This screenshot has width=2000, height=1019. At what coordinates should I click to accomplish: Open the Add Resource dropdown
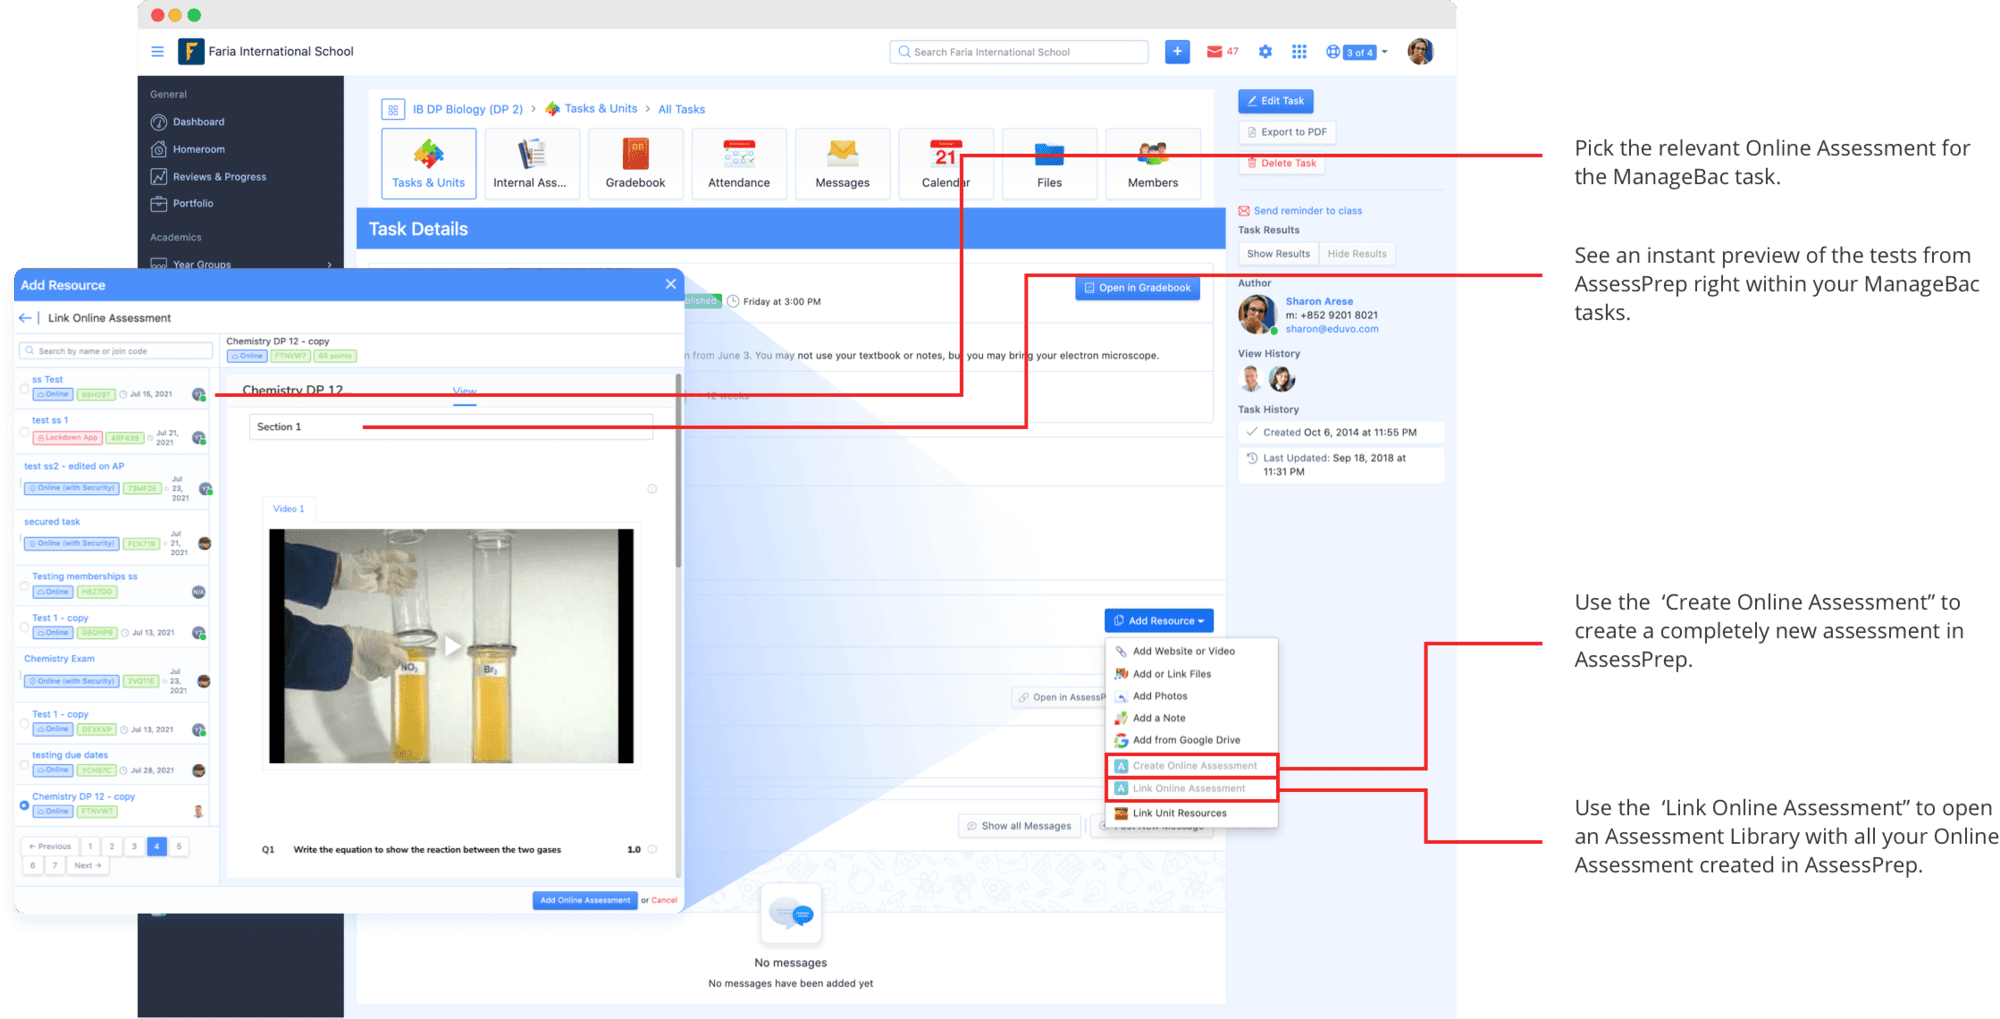pyautogui.click(x=1159, y=621)
